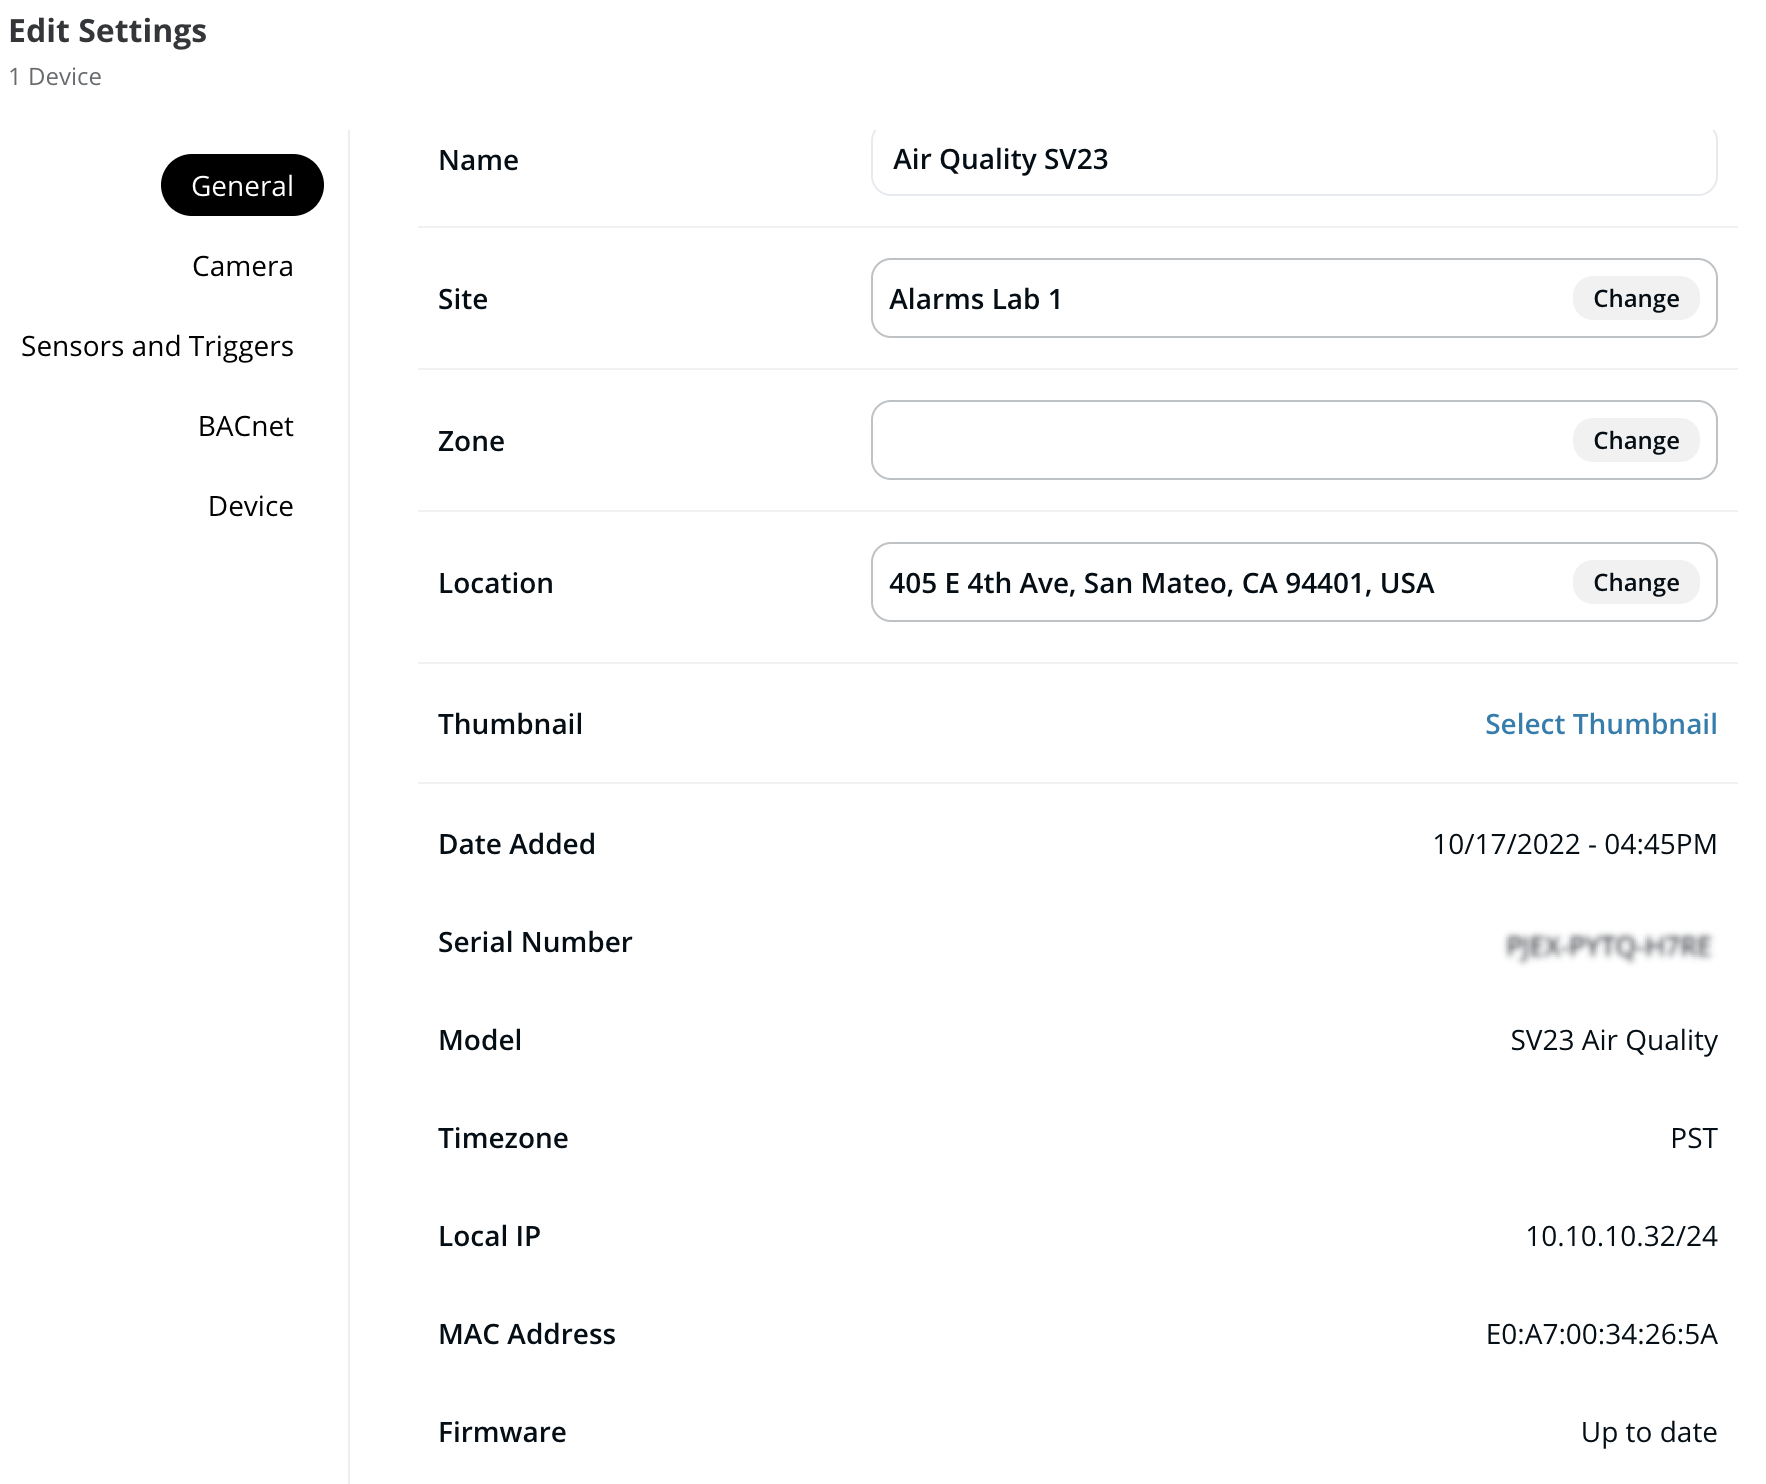Go to the BACnet settings tab

pyautogui.click(x=245, y=426)
